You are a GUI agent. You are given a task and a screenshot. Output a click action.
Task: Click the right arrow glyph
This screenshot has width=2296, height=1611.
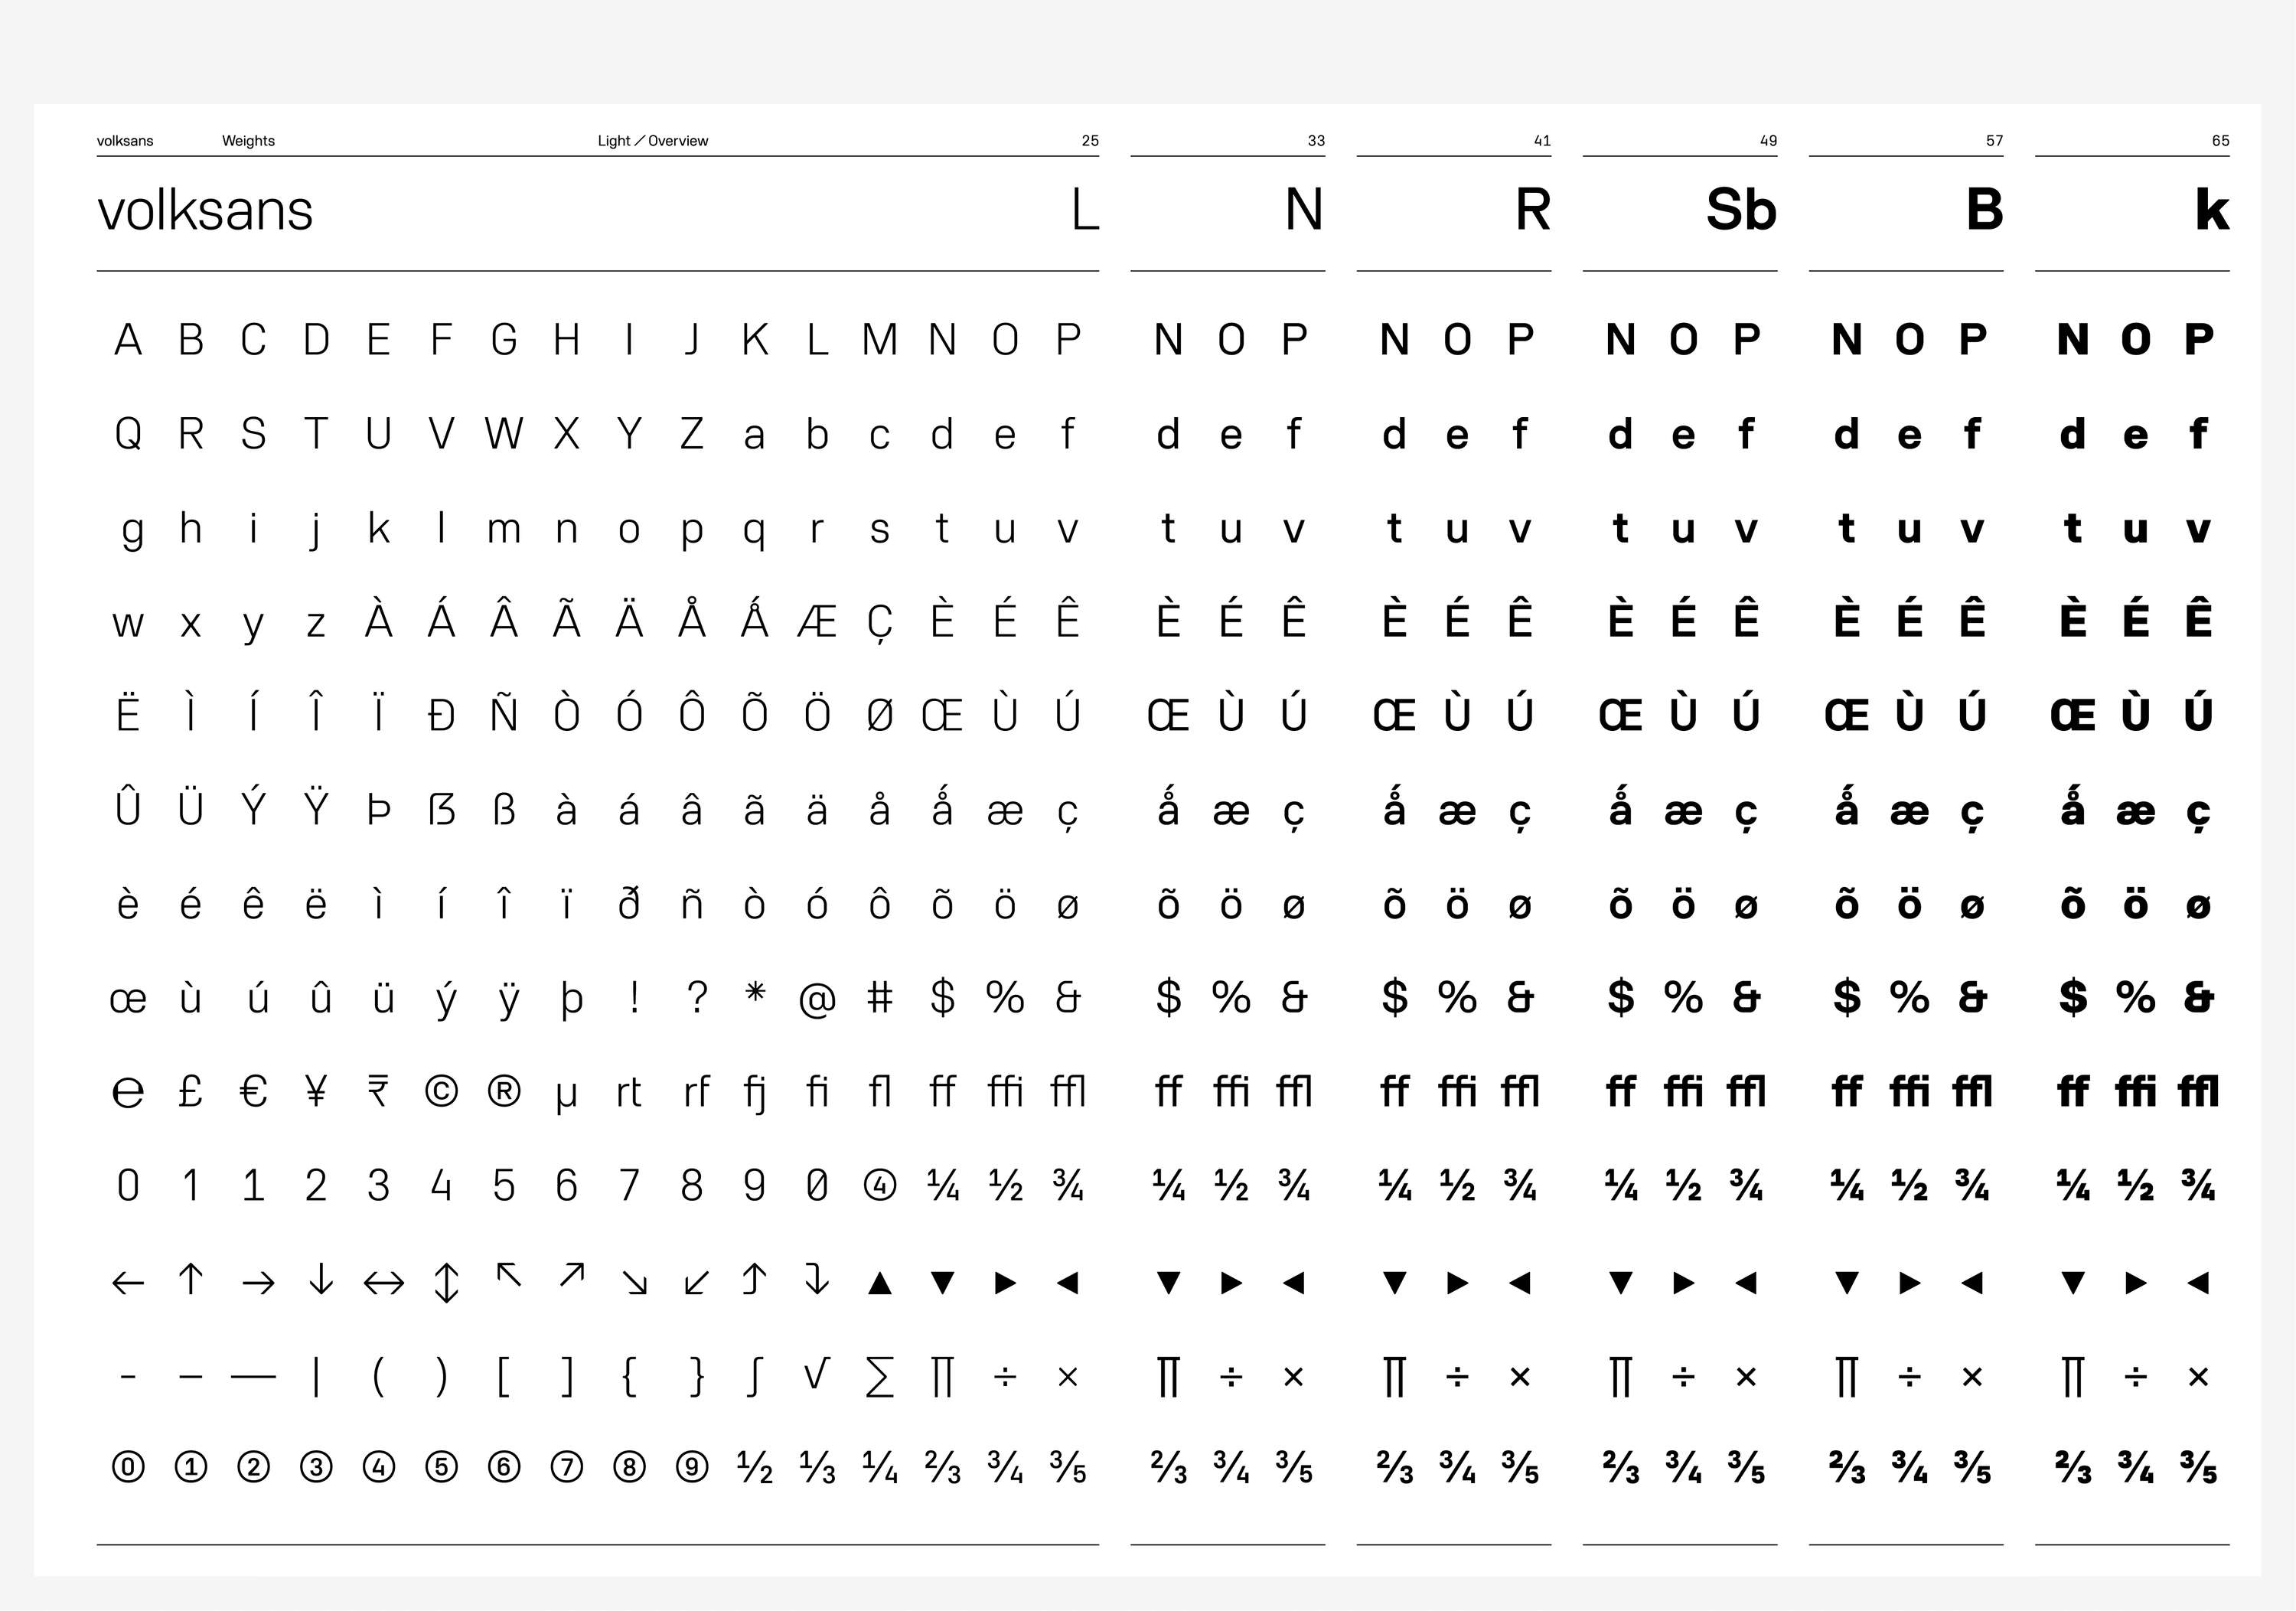258,1282
